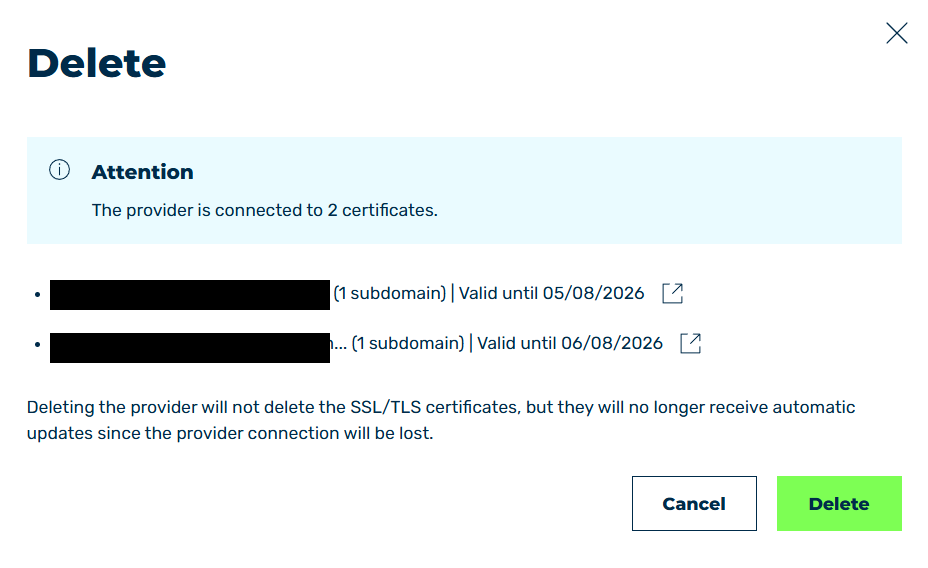
Task: Click the Attention heading
Action: (143, 172)
